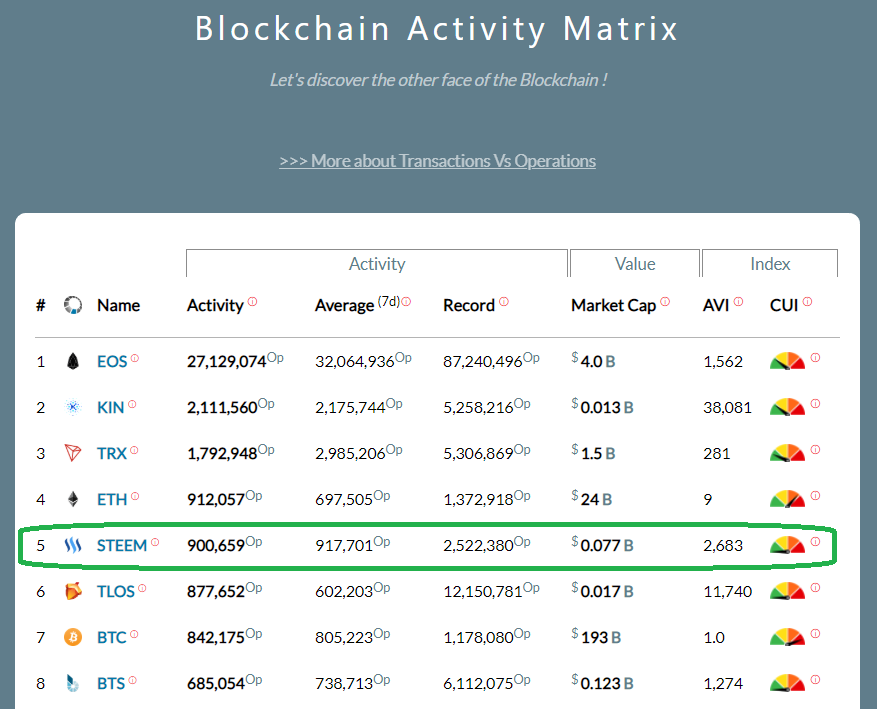Click the BTS BitShares logo icon
Image resolution: width=877 pixels, height=709 pixels.
pos(72,684)
